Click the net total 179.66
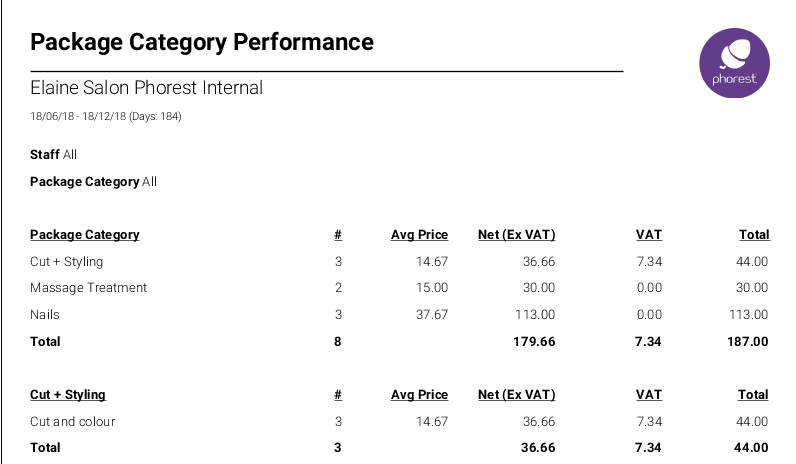This screenshot has width=796, height=464. (534, 341)
